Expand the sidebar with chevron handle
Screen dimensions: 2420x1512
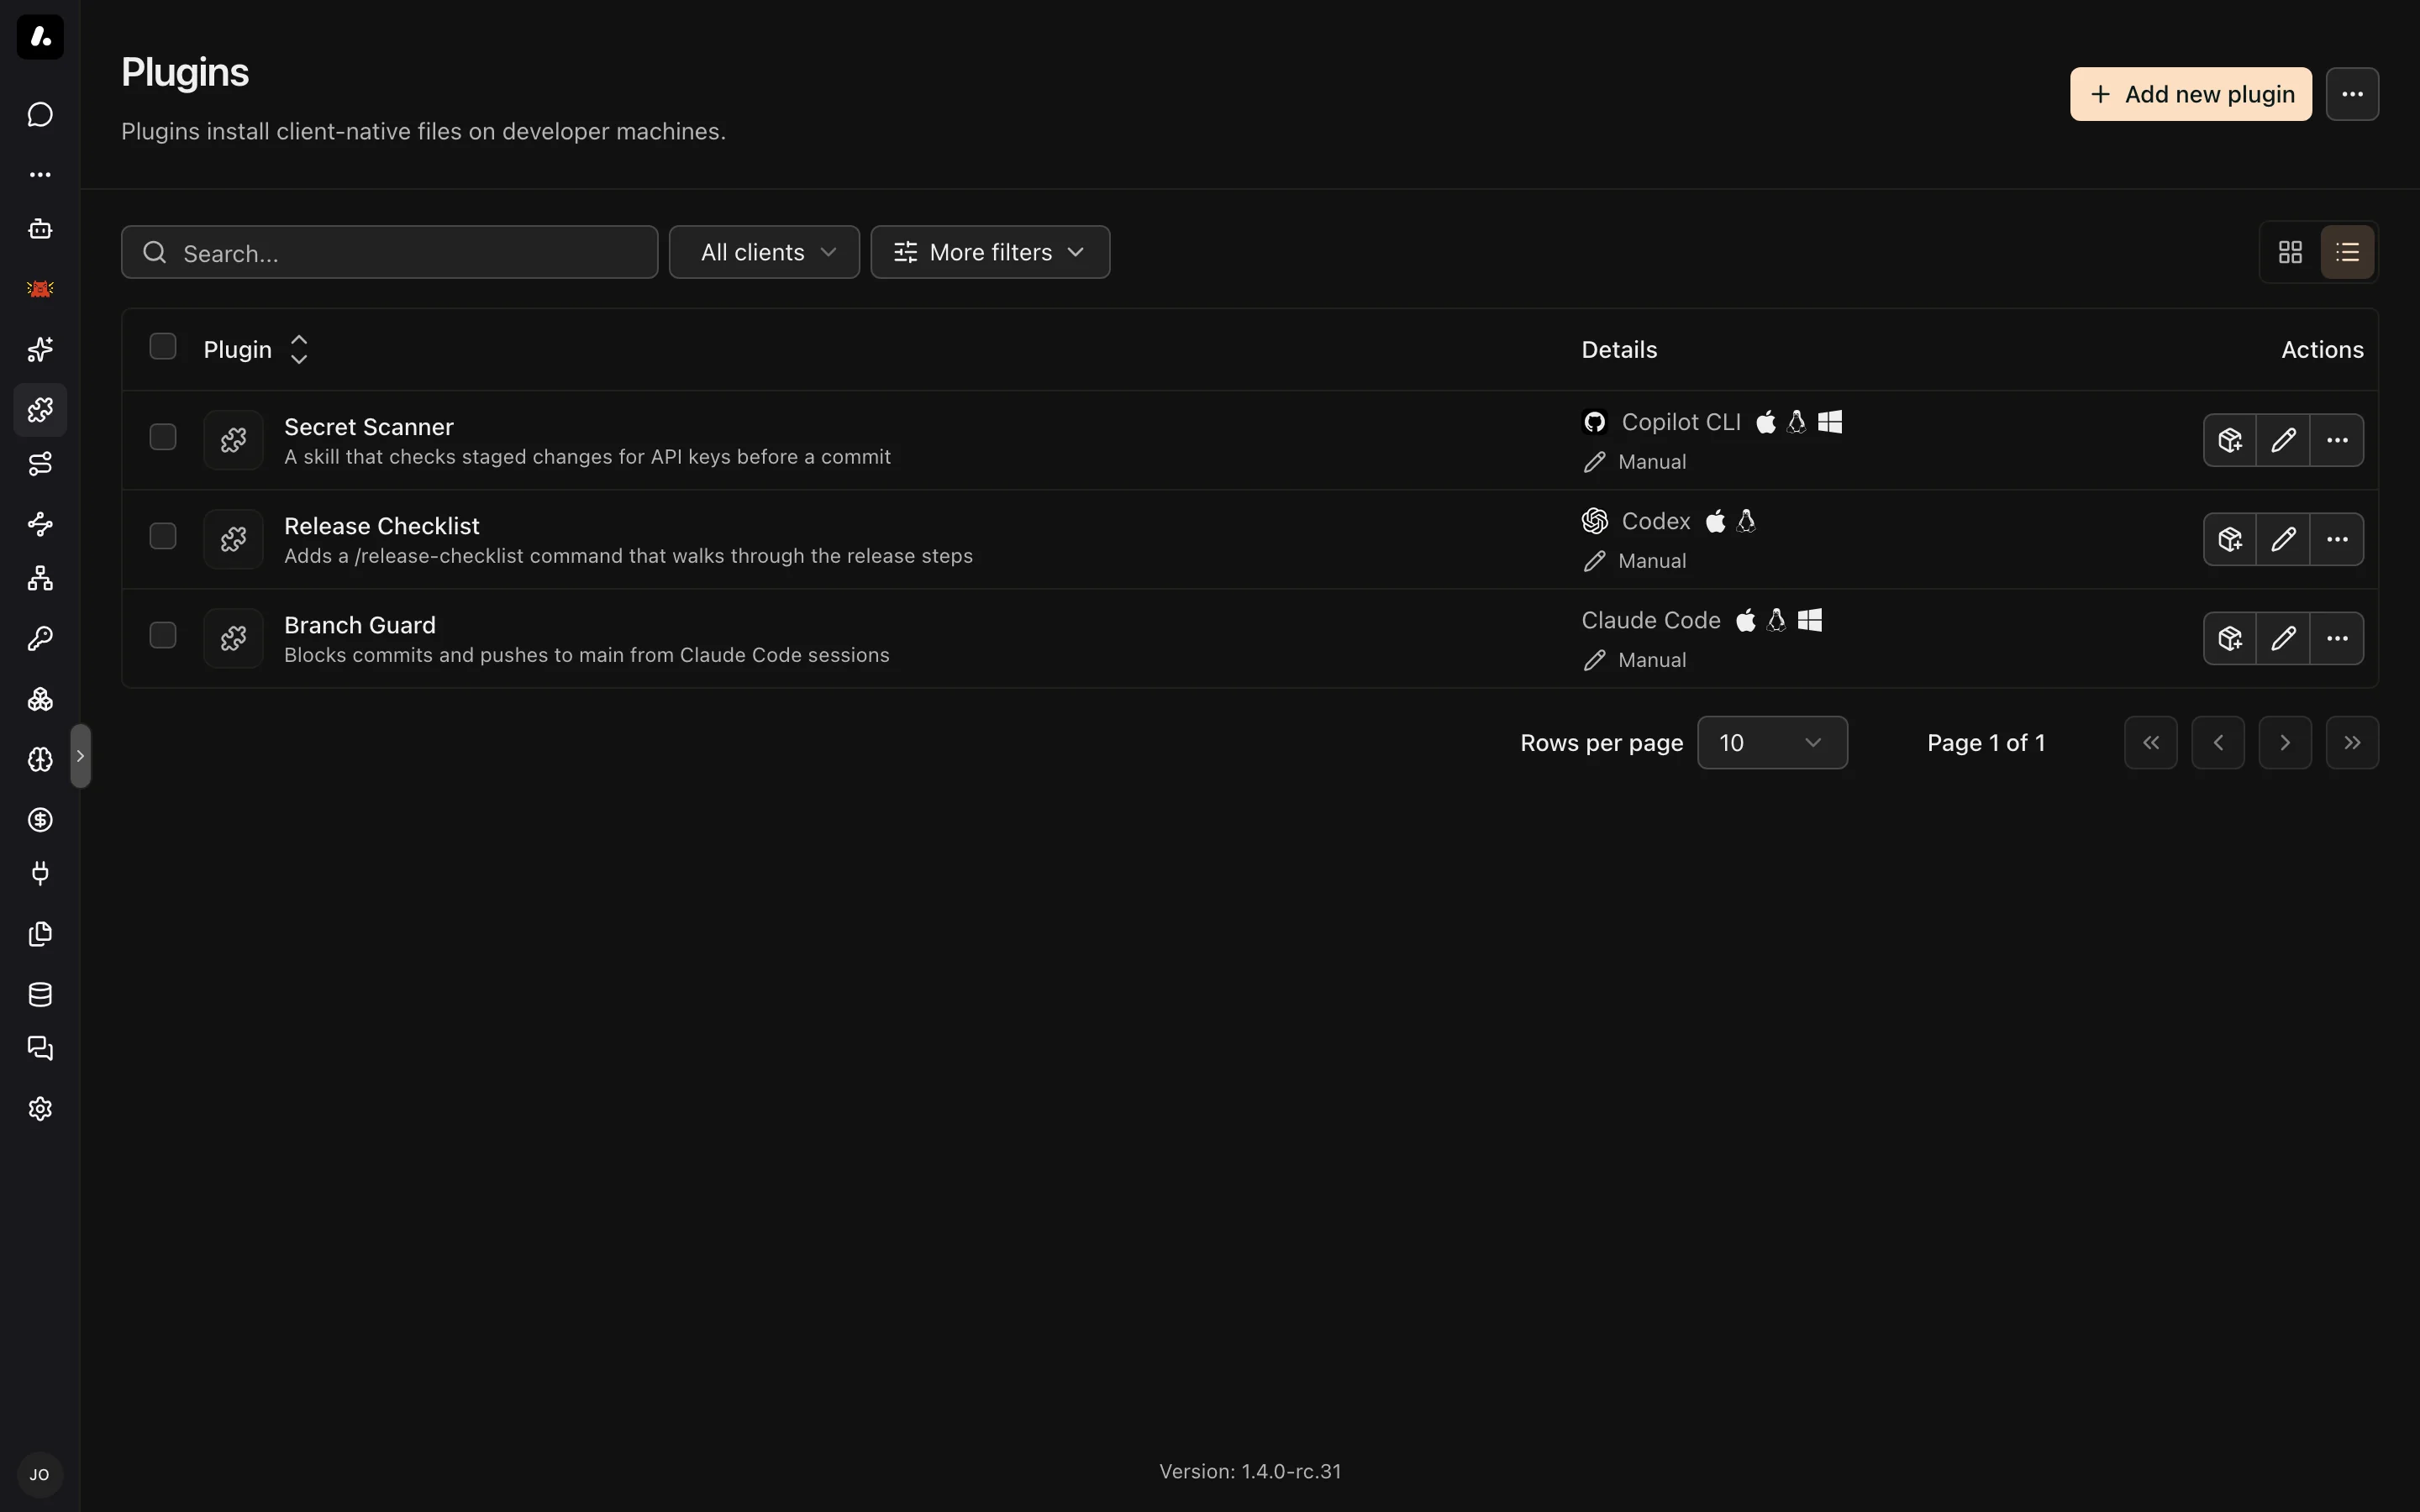81,756
